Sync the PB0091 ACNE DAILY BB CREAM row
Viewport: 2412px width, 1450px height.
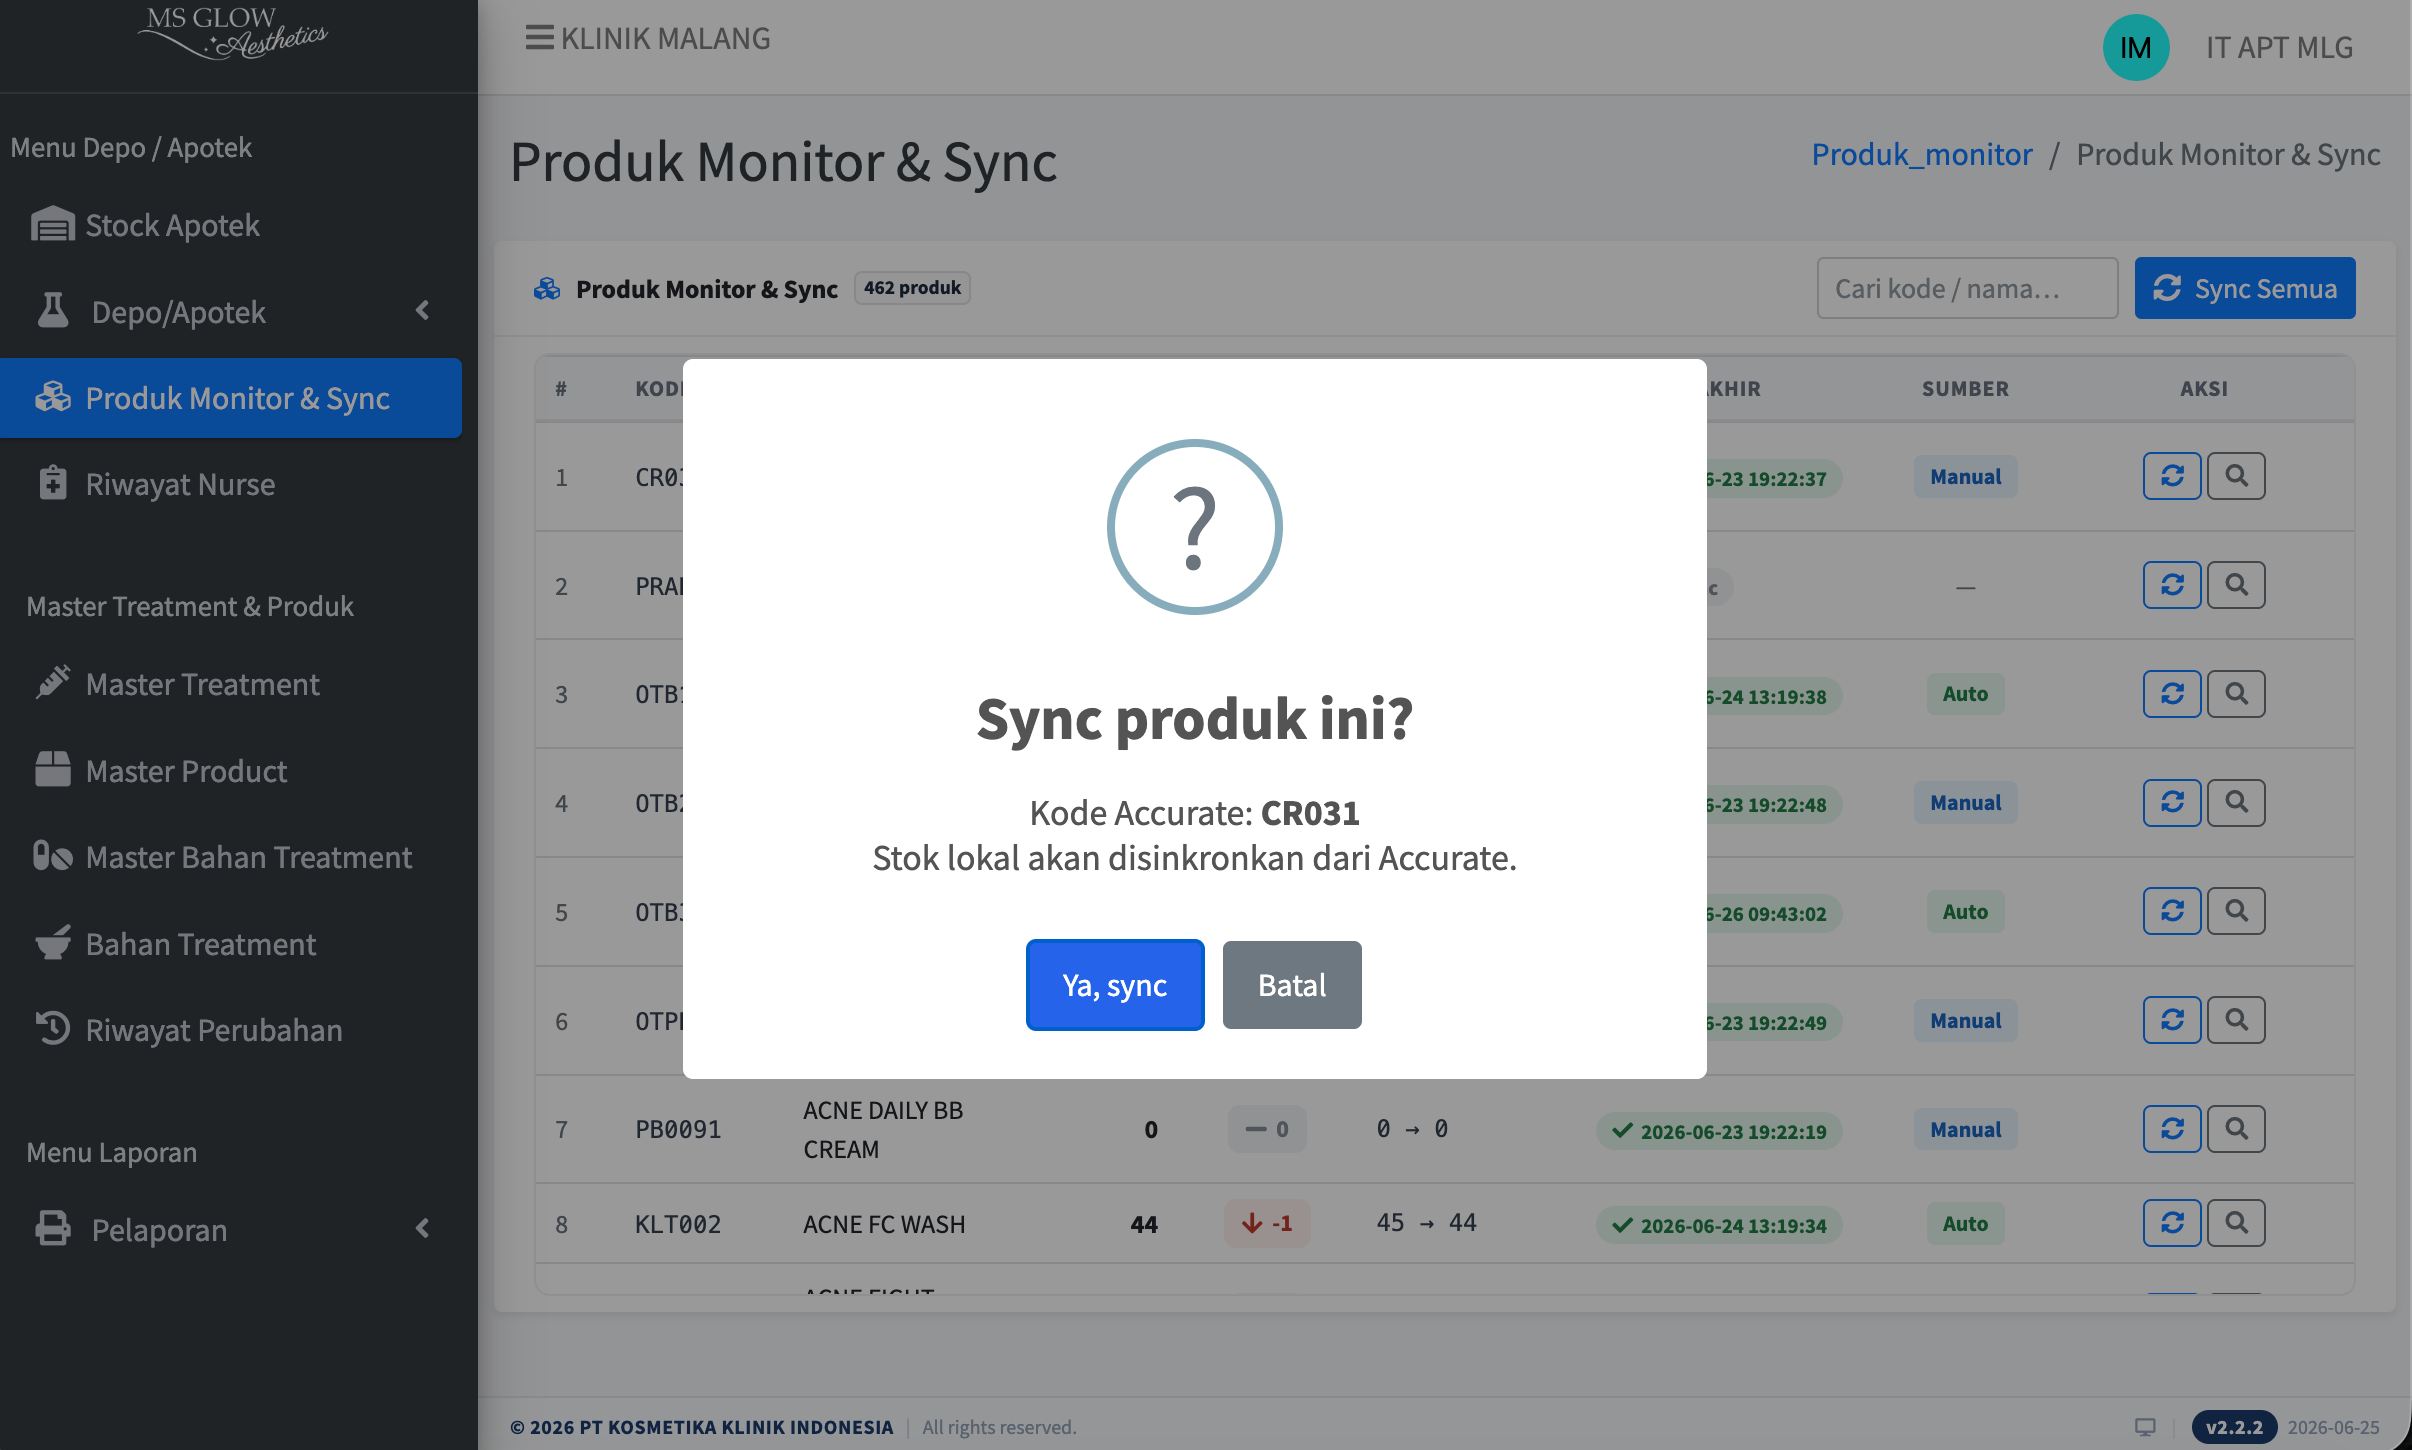coord(2172,1129)
